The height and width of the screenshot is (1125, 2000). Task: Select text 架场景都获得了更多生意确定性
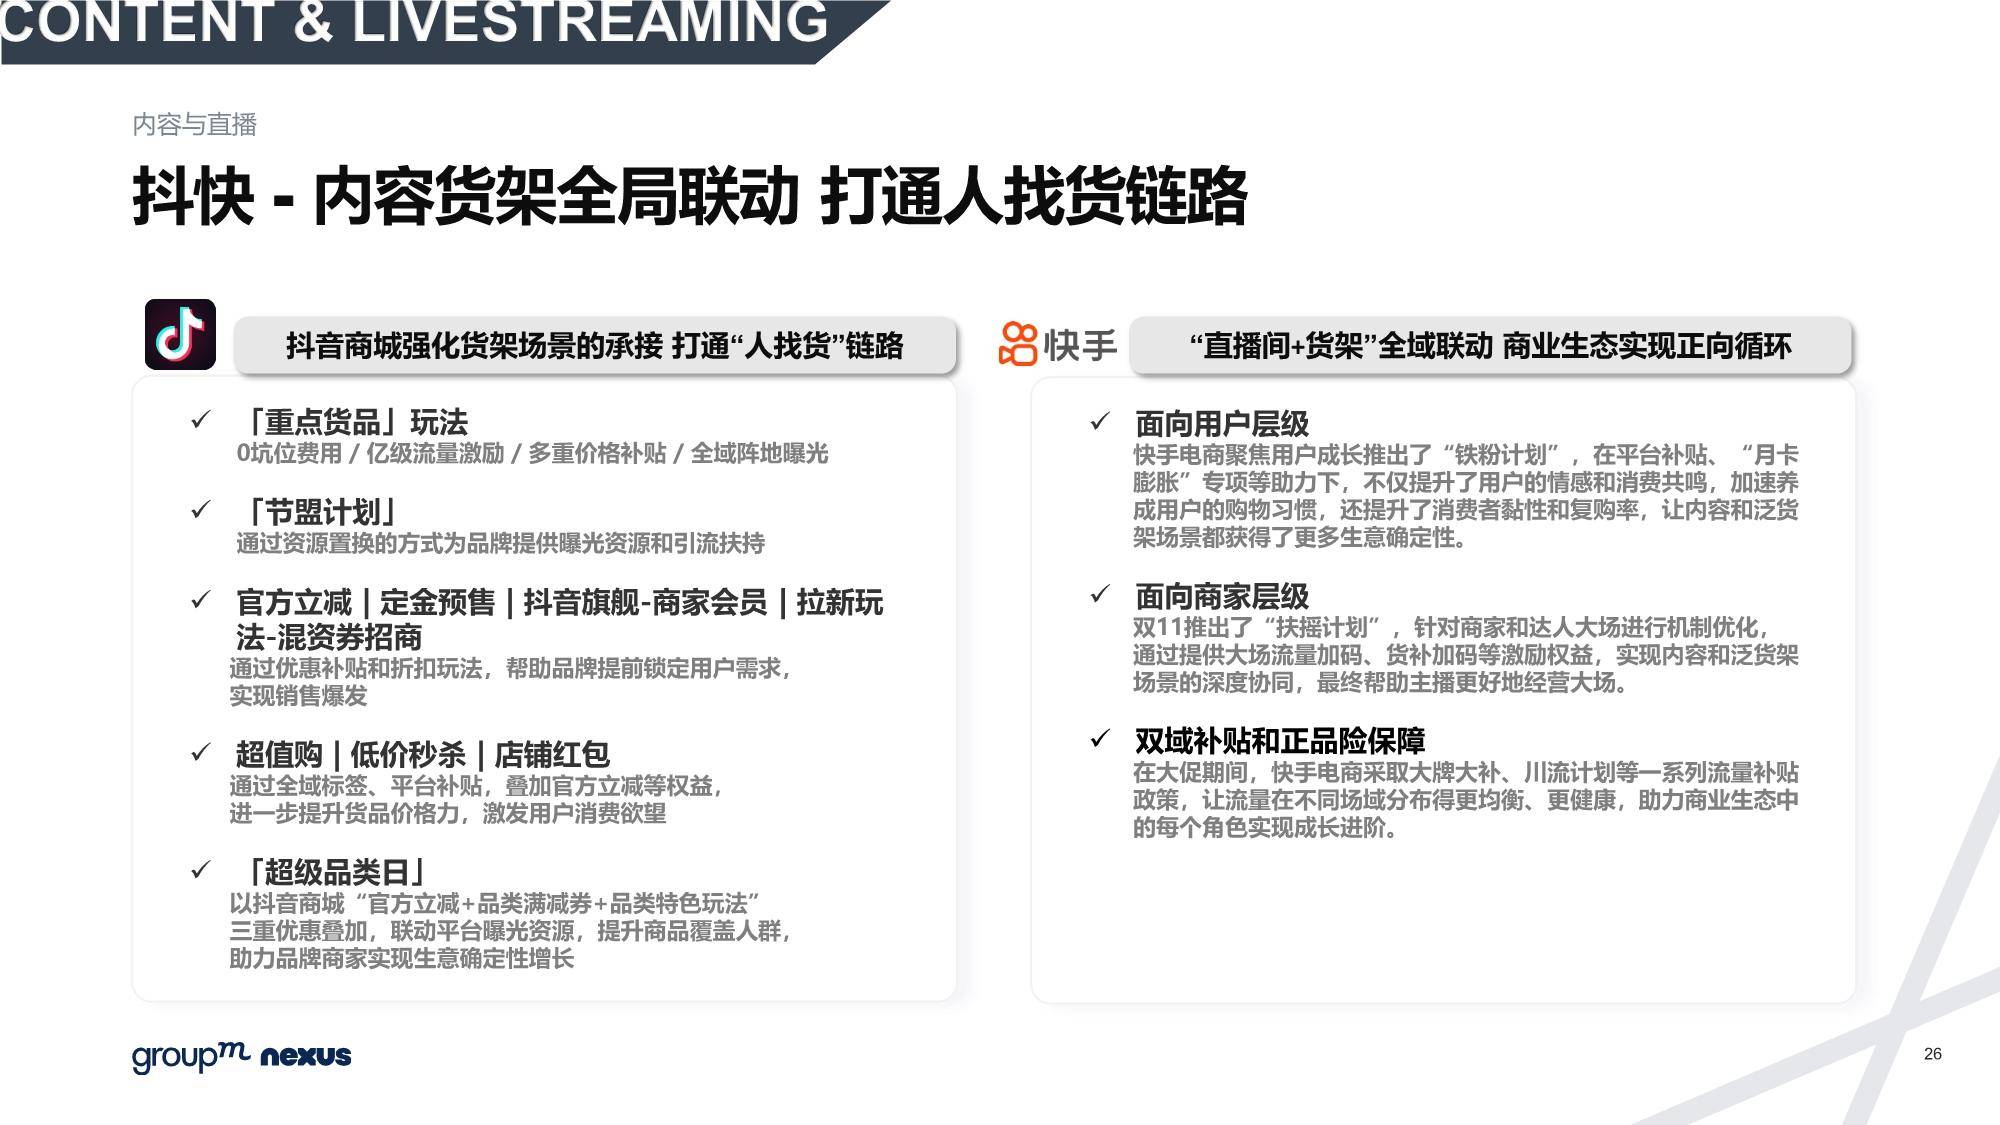[x=1302, y=538]
